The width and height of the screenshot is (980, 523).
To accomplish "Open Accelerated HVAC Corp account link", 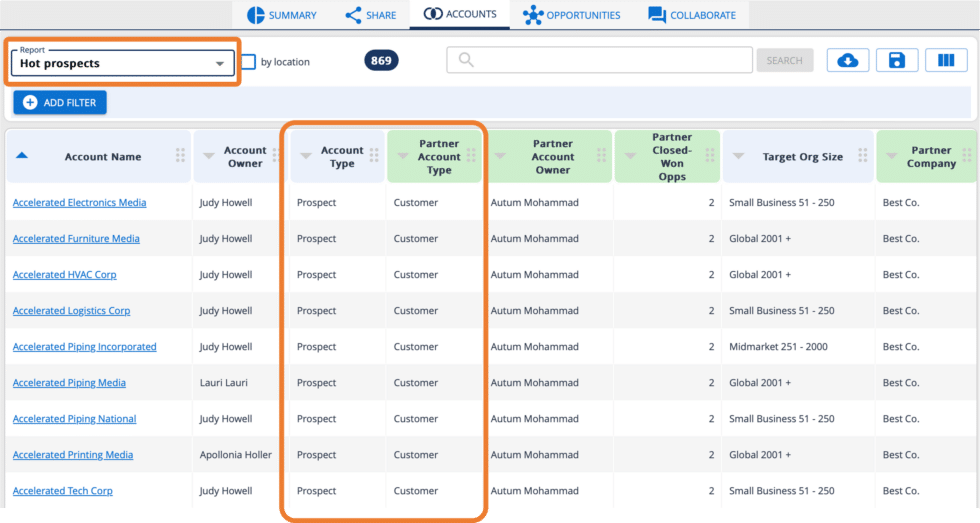I will (64, 275).
